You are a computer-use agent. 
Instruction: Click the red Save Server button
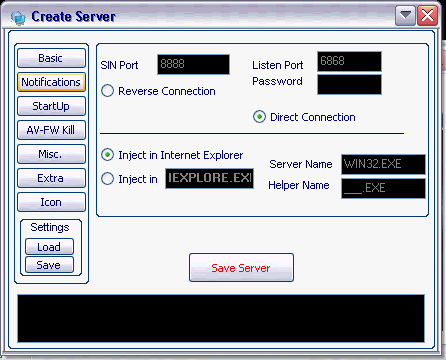(241, 268)
